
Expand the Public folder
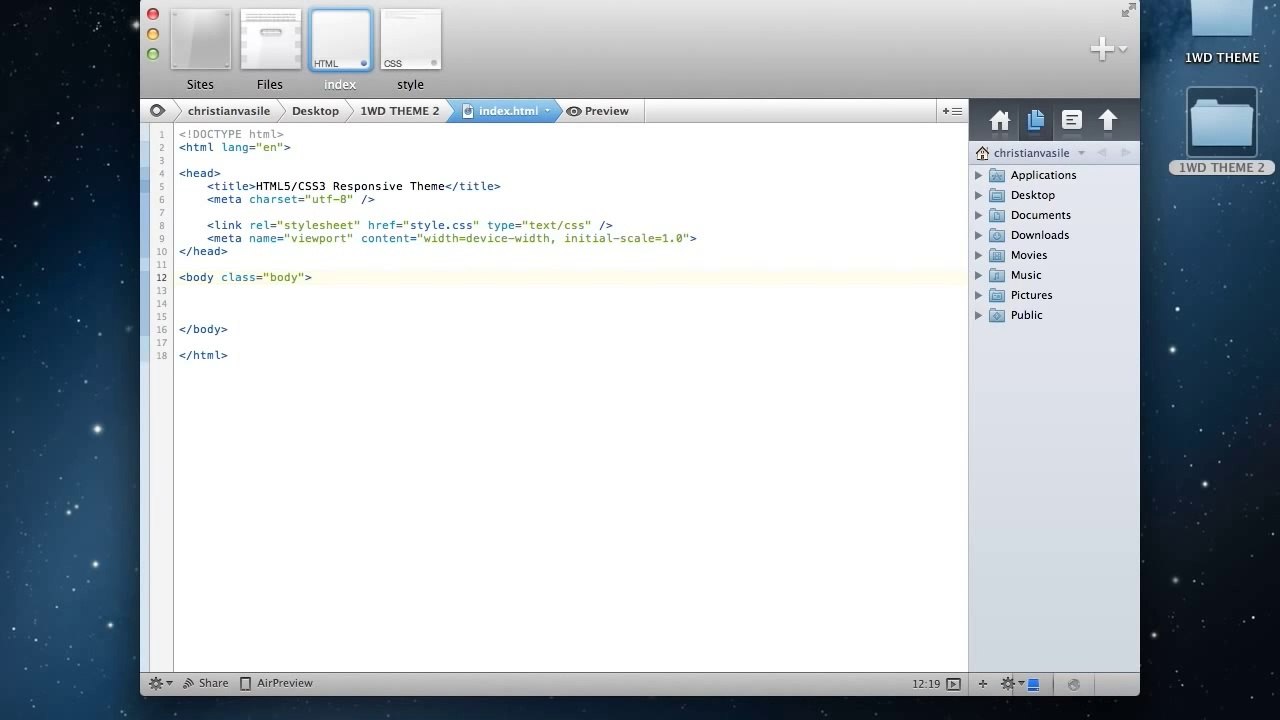979,315
